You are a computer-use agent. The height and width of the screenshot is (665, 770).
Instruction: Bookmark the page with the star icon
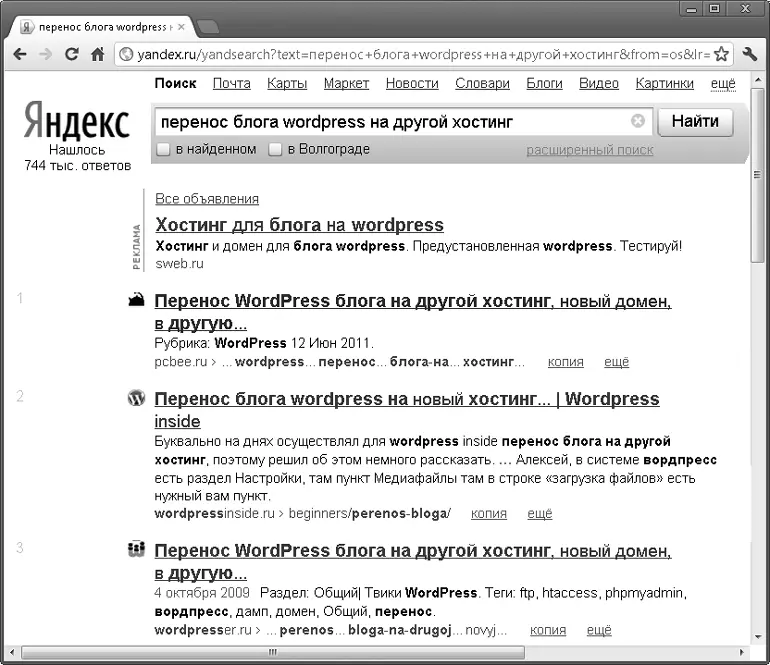click(721, 54)
